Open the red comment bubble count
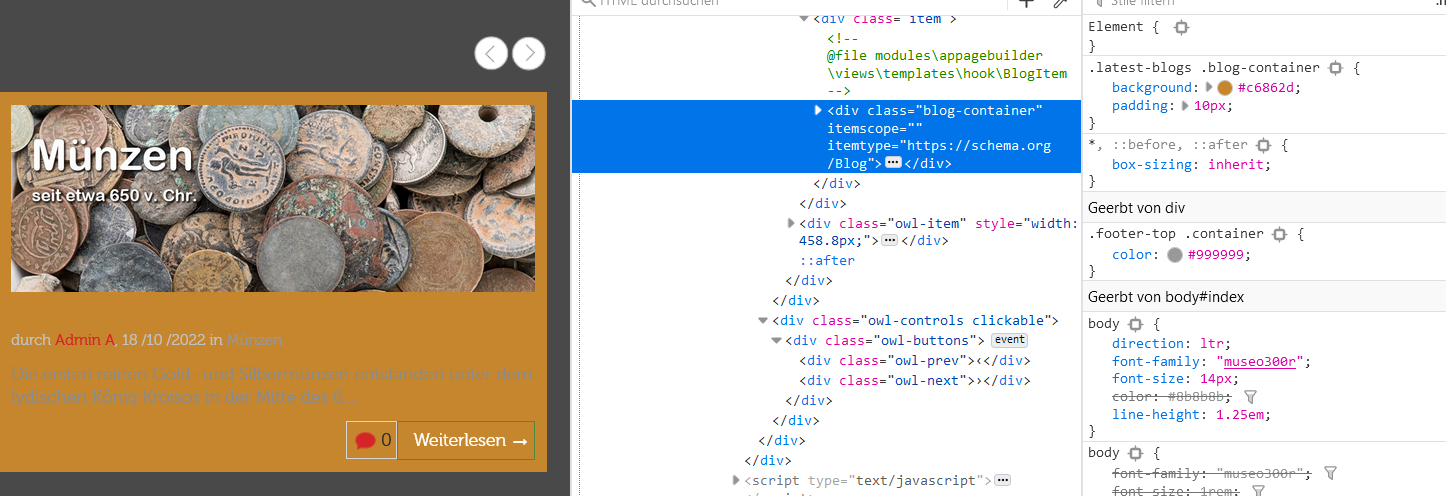This screenshot has width=1446, height=496. click(372, 440)
